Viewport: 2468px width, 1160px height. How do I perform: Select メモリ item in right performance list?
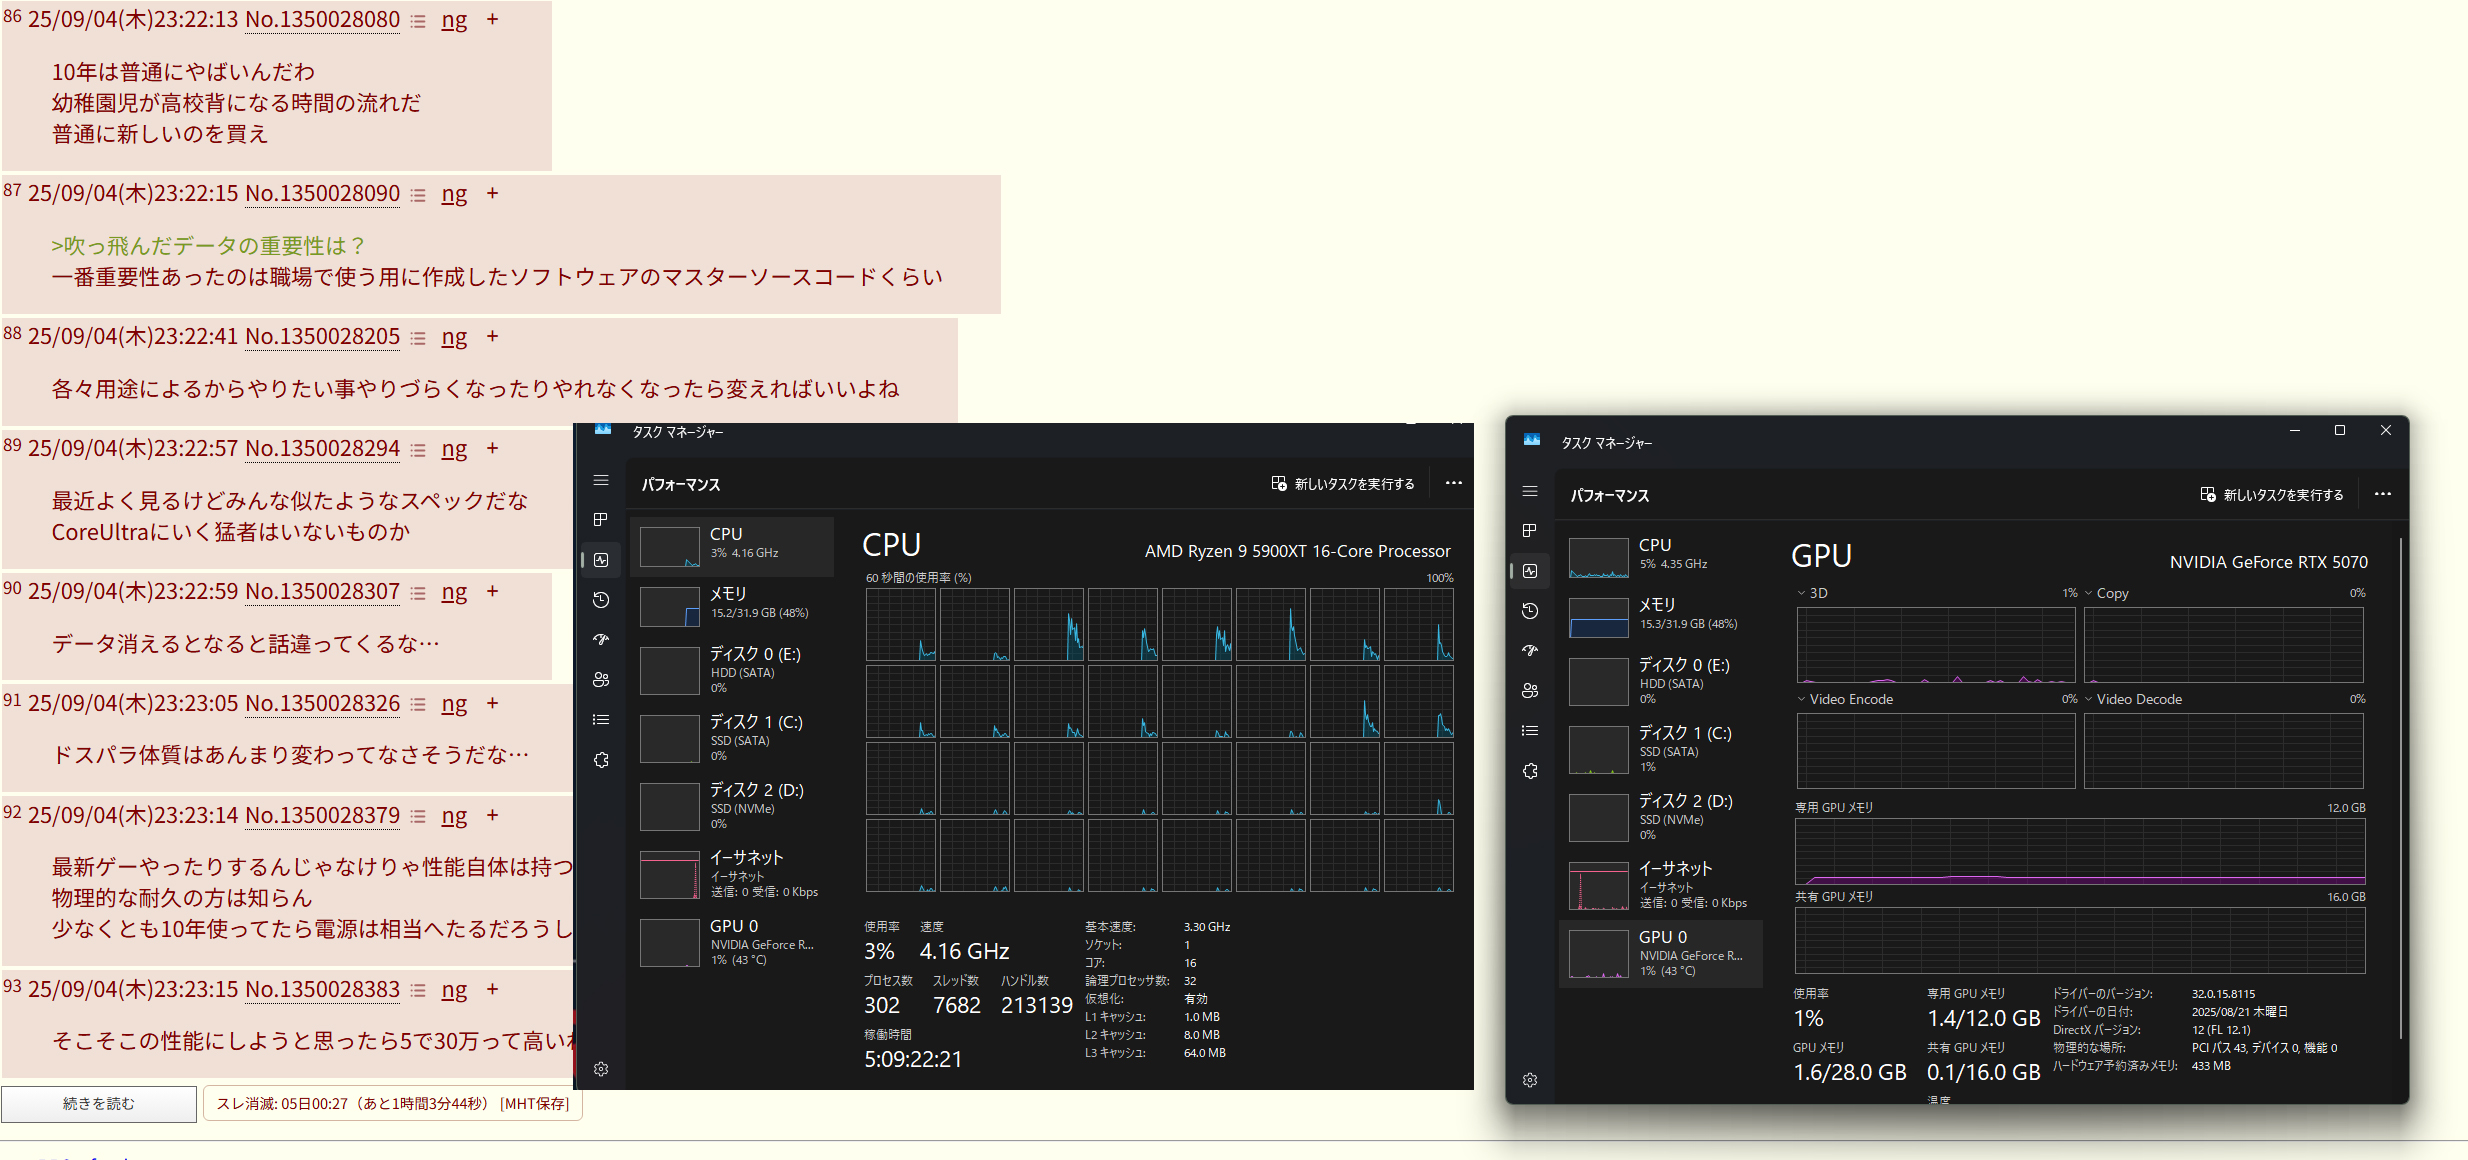coord(1661,614)
